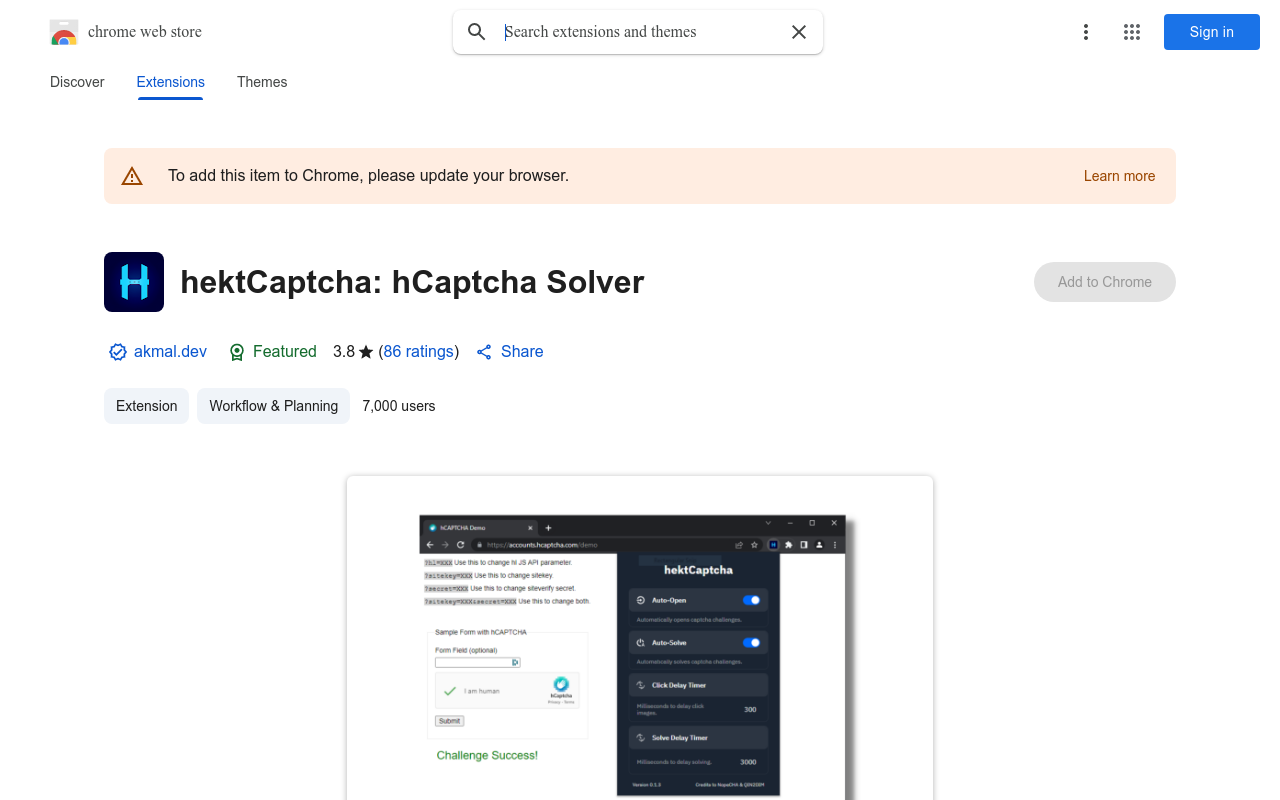The image size is (1280, 800).
Task: Open the Learn more link in banner
Action: [x=1119, y=175]
